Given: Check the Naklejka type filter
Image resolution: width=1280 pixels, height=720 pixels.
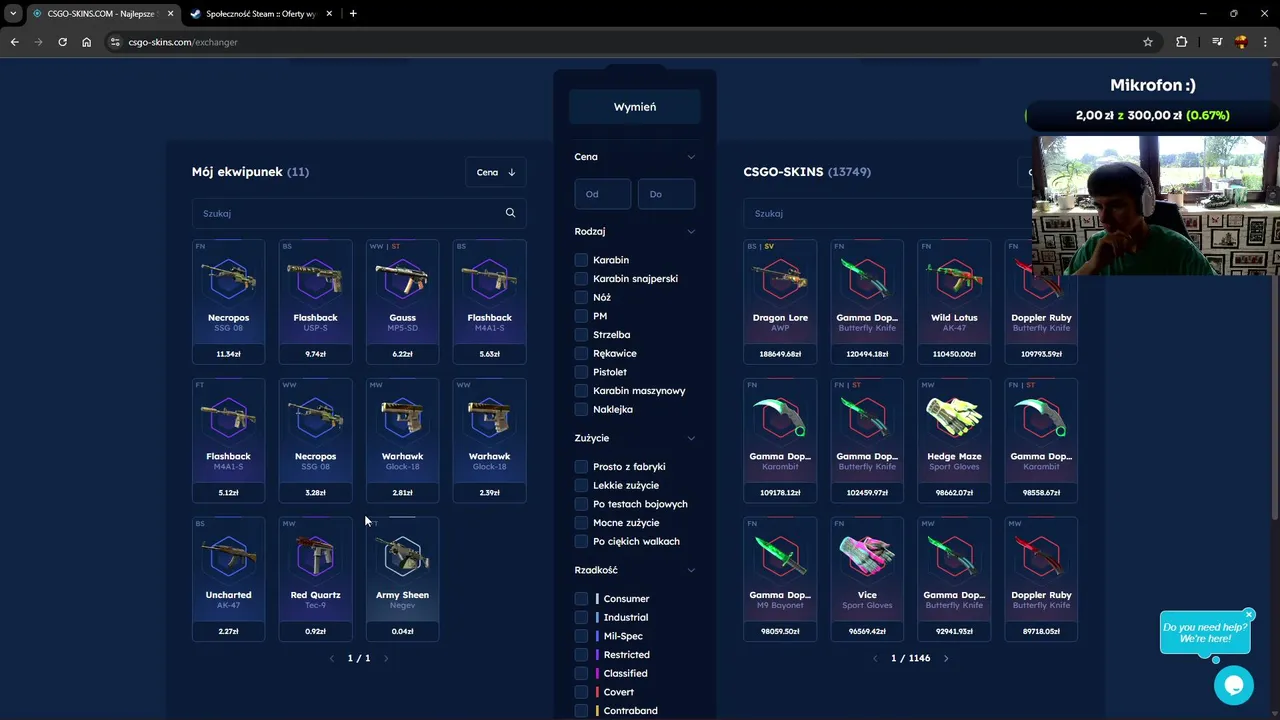Looking at the screenshot, I should click(x=581, y=409).
